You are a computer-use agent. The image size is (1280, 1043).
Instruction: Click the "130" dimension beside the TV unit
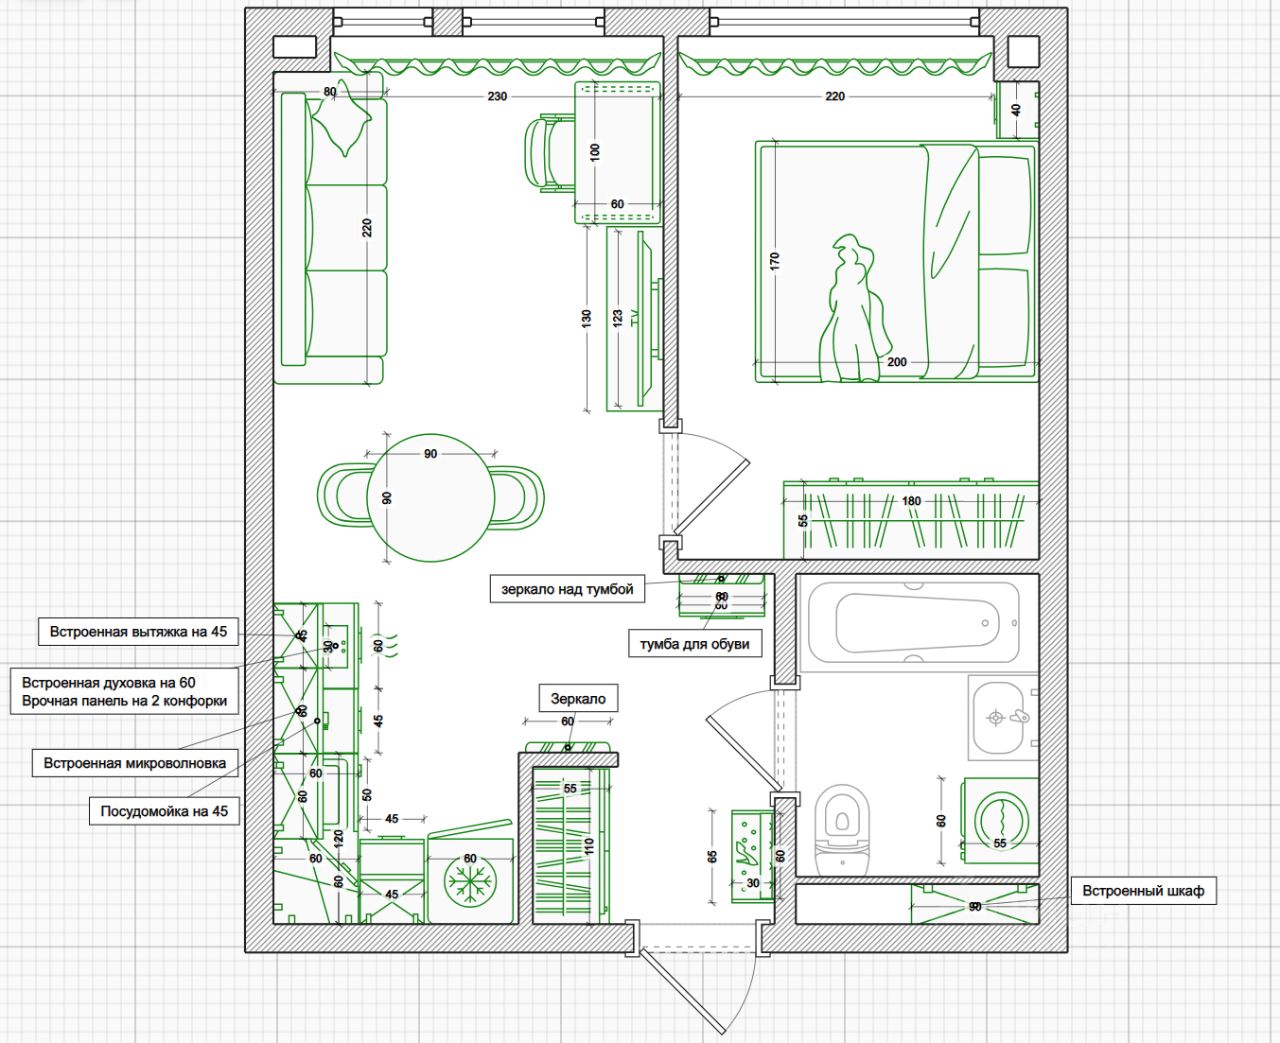587,319
